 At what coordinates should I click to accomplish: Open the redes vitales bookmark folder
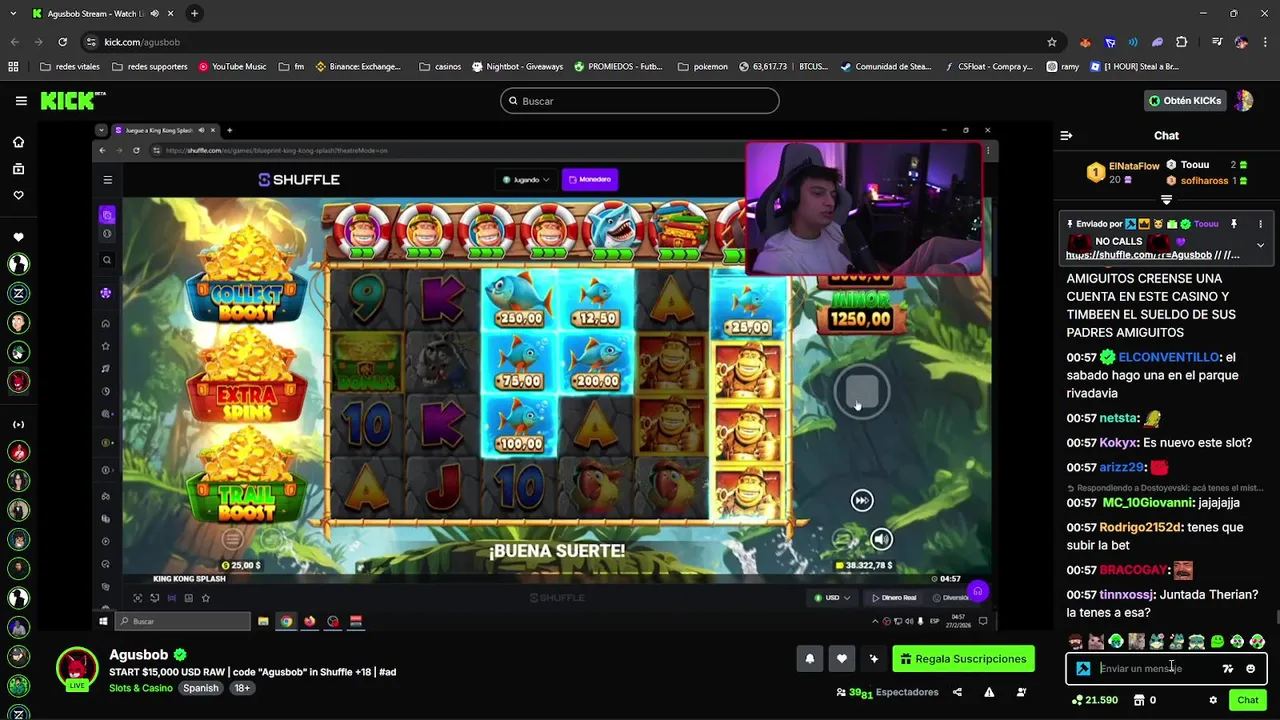[x=70, y=67]
